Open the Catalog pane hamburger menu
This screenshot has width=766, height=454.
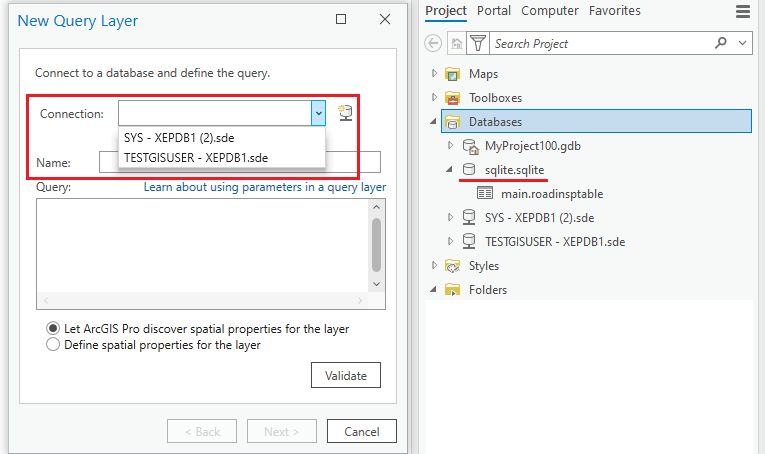(743, 11)
